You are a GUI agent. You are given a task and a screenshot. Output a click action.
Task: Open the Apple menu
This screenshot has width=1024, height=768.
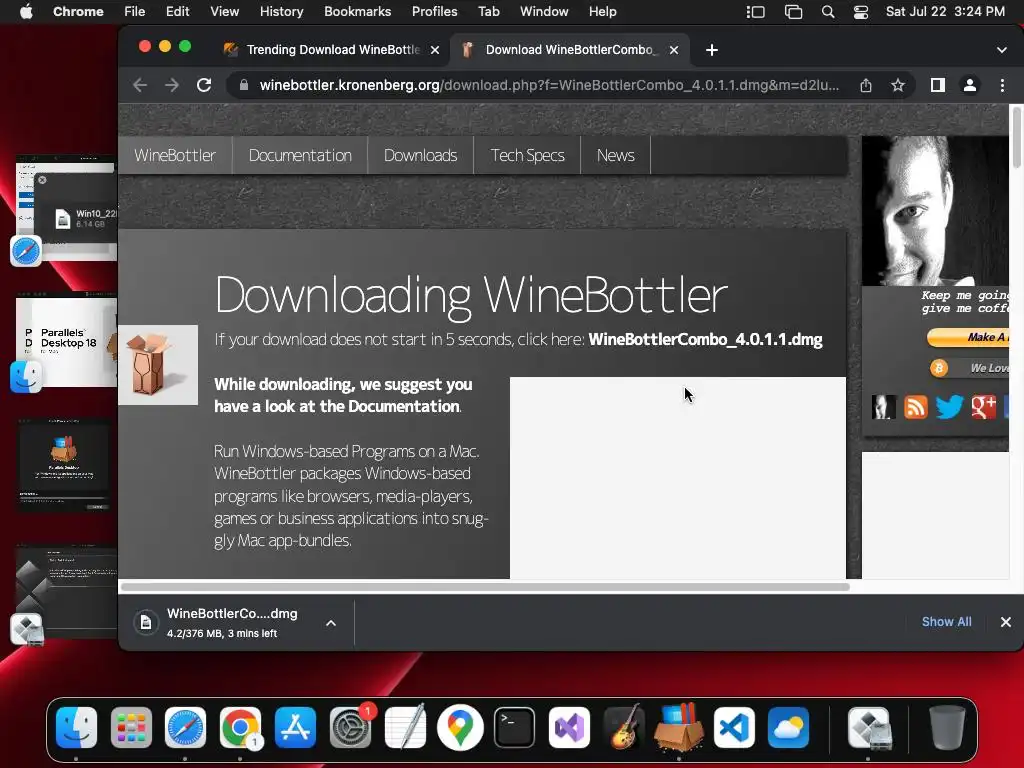[26, 12]
